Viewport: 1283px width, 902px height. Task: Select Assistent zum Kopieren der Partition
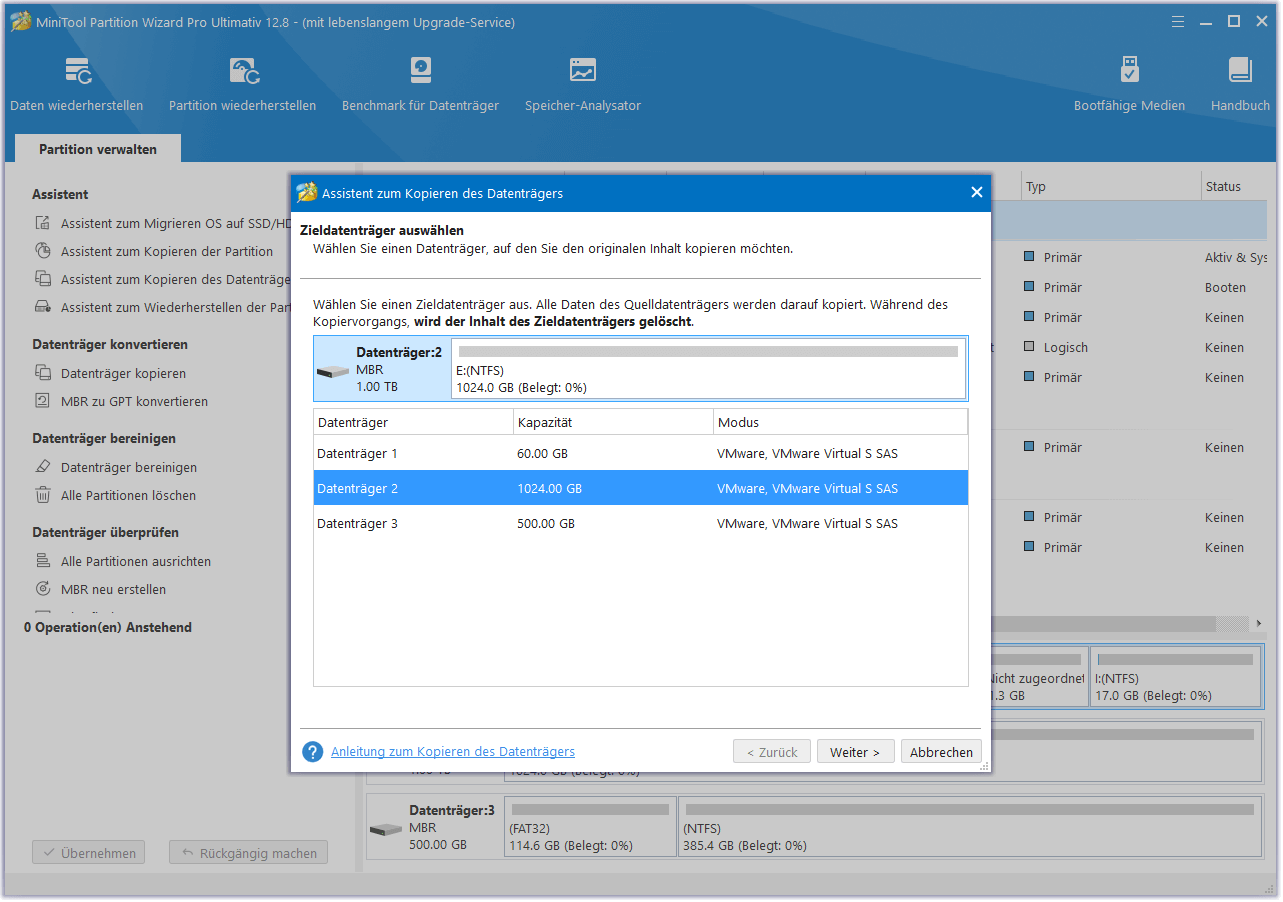(x=167, y=251)
